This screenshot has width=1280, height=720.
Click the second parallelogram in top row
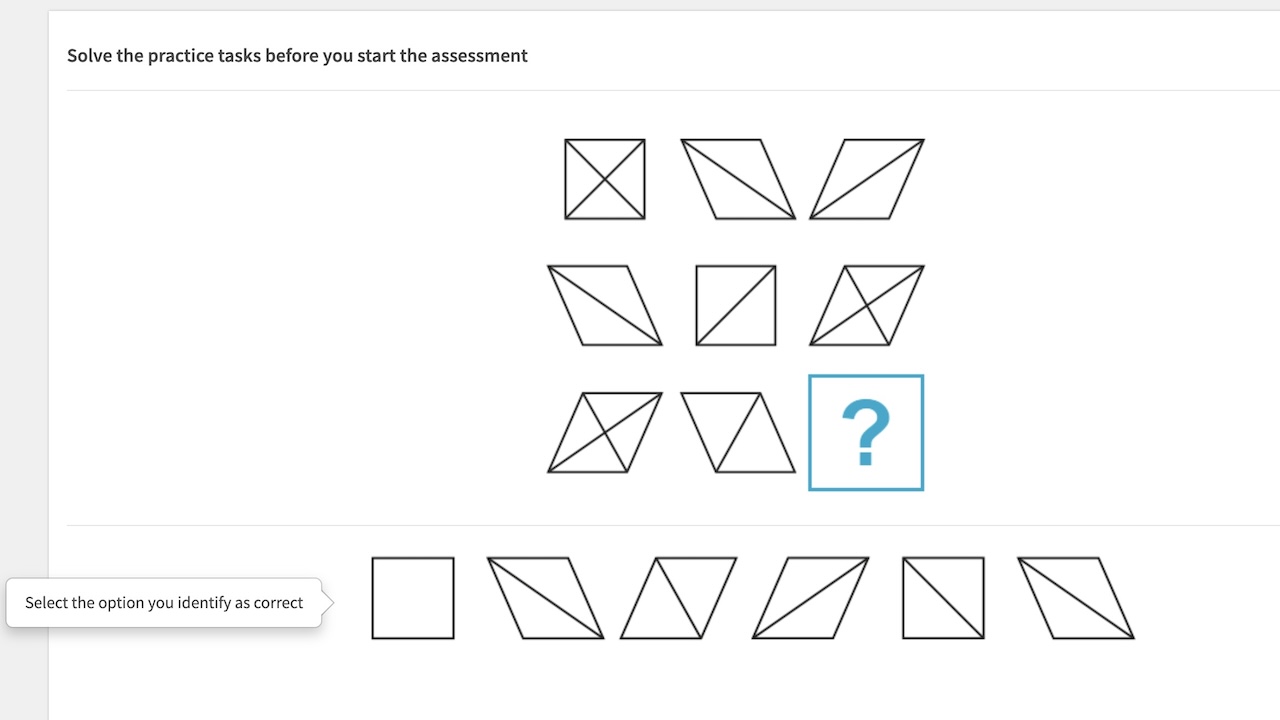[x=740, y=178]
